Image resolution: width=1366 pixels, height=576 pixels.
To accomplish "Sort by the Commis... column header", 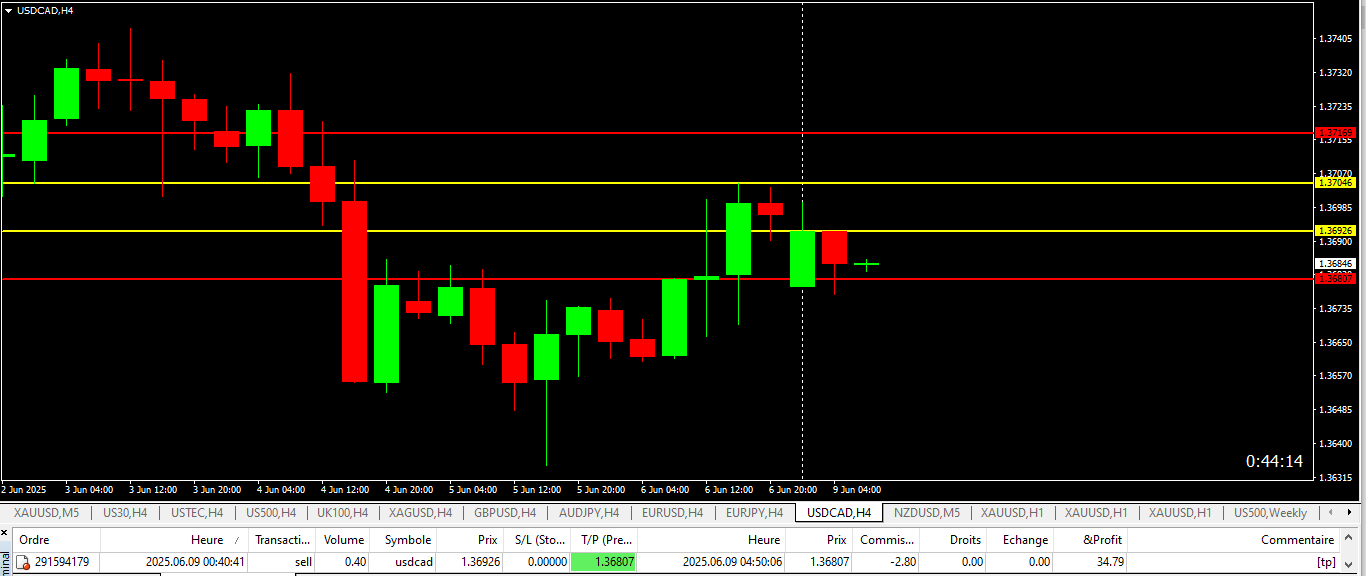I will click(x=886, y=540).
